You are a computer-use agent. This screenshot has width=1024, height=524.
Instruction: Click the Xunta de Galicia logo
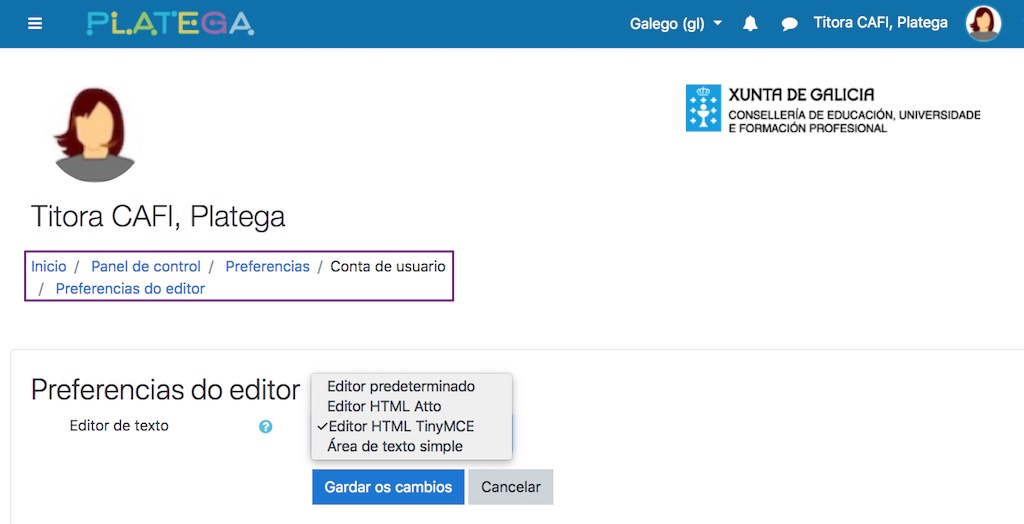pos(833,108)
